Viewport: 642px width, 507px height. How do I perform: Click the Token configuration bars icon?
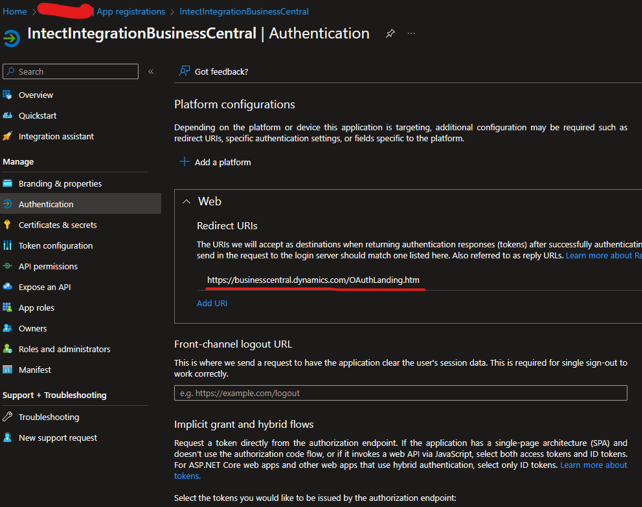[7, 245]
